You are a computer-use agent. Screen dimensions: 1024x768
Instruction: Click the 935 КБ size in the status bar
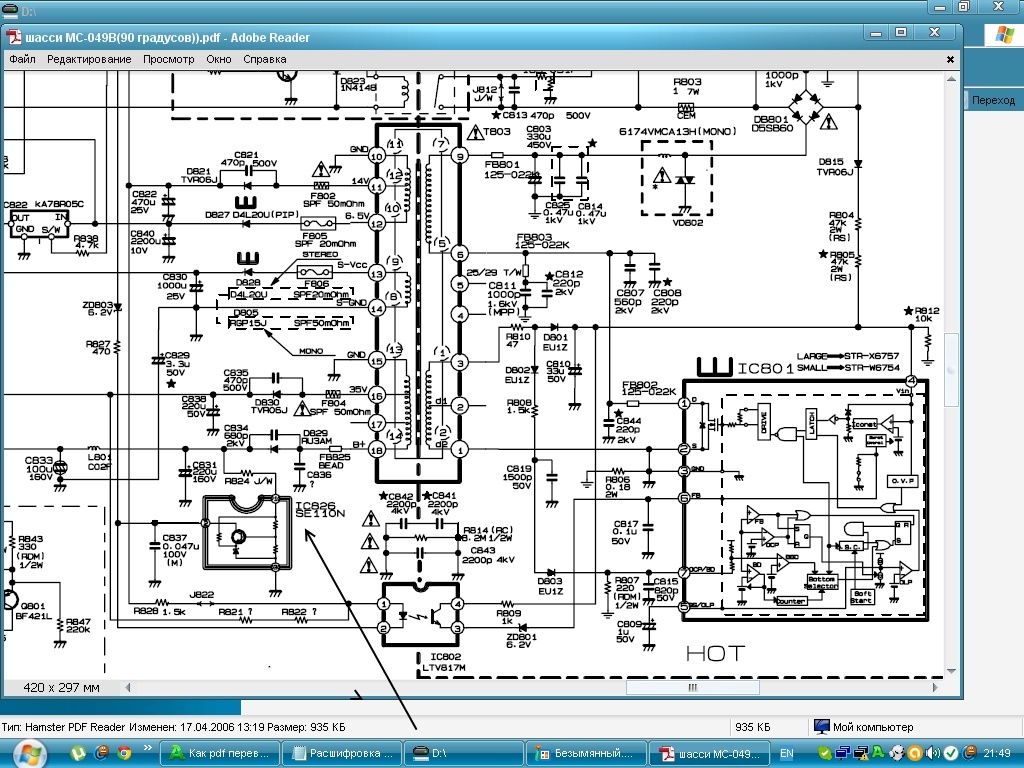(x=752, y=727)
